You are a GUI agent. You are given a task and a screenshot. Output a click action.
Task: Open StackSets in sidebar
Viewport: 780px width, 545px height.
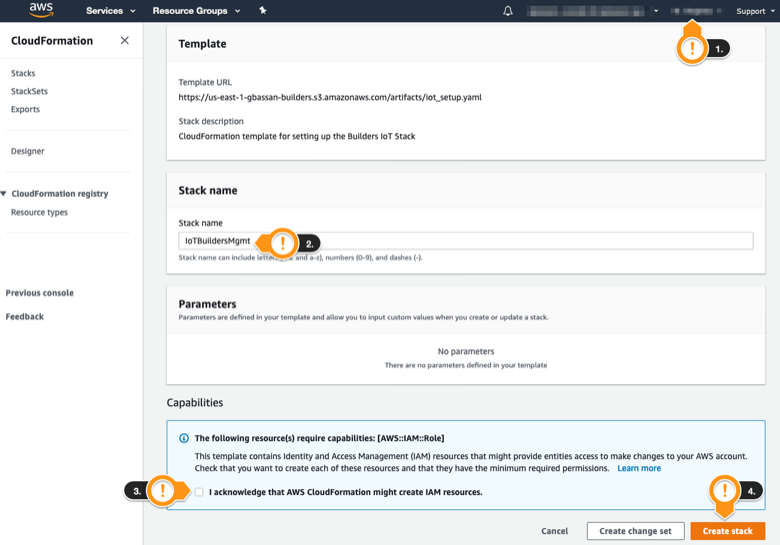point(29,91)
